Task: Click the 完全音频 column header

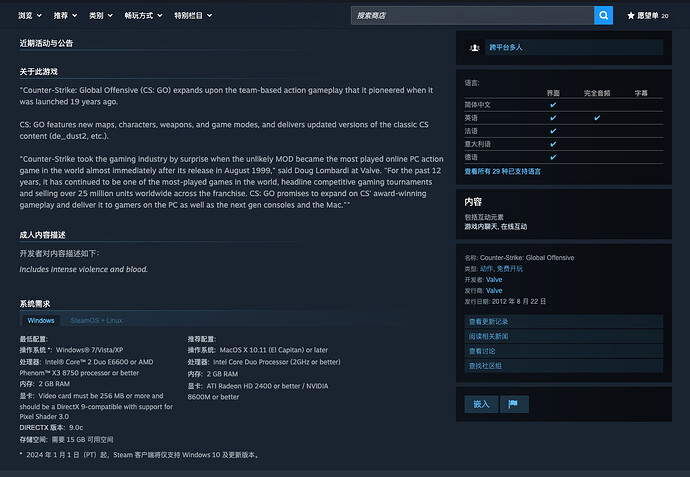Action: coord(597,93)
